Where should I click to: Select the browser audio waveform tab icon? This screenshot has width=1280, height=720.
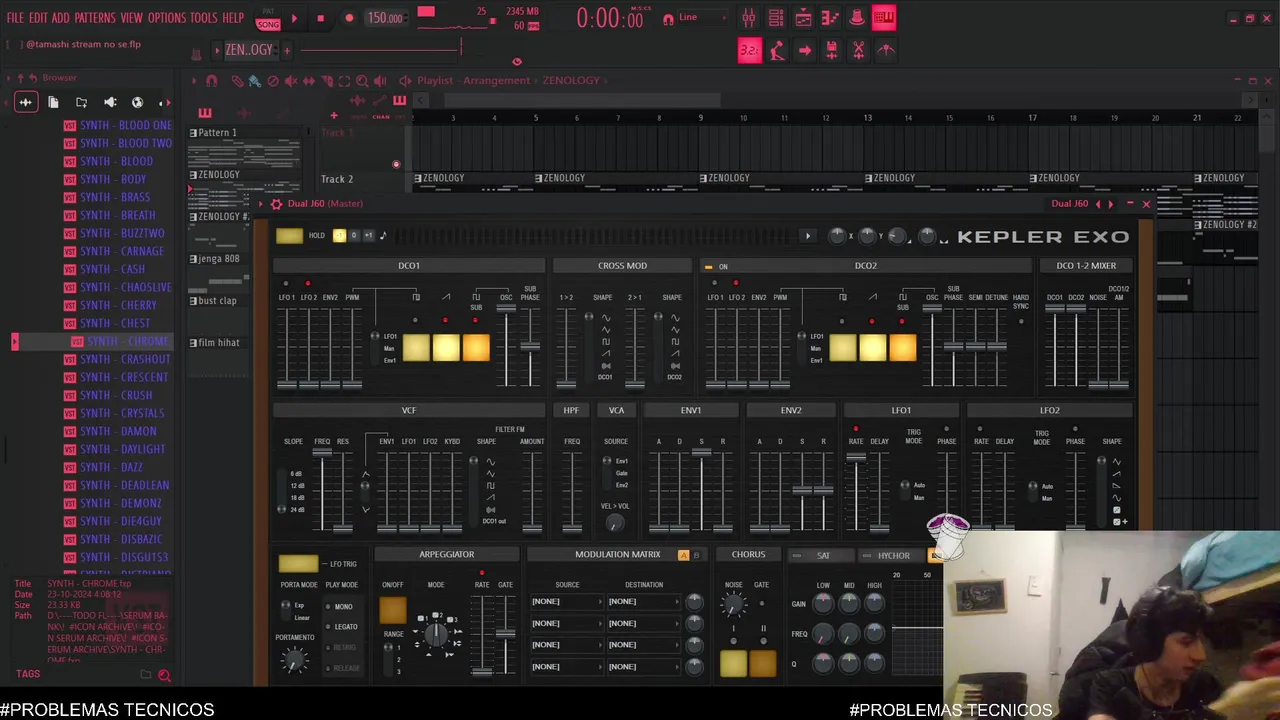(x=26, y=102)
